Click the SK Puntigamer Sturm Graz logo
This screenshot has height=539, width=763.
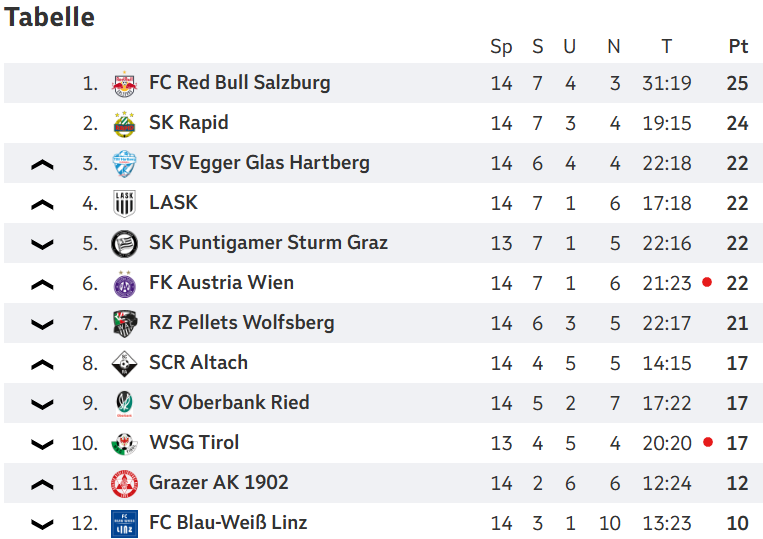tap(124, 244)
